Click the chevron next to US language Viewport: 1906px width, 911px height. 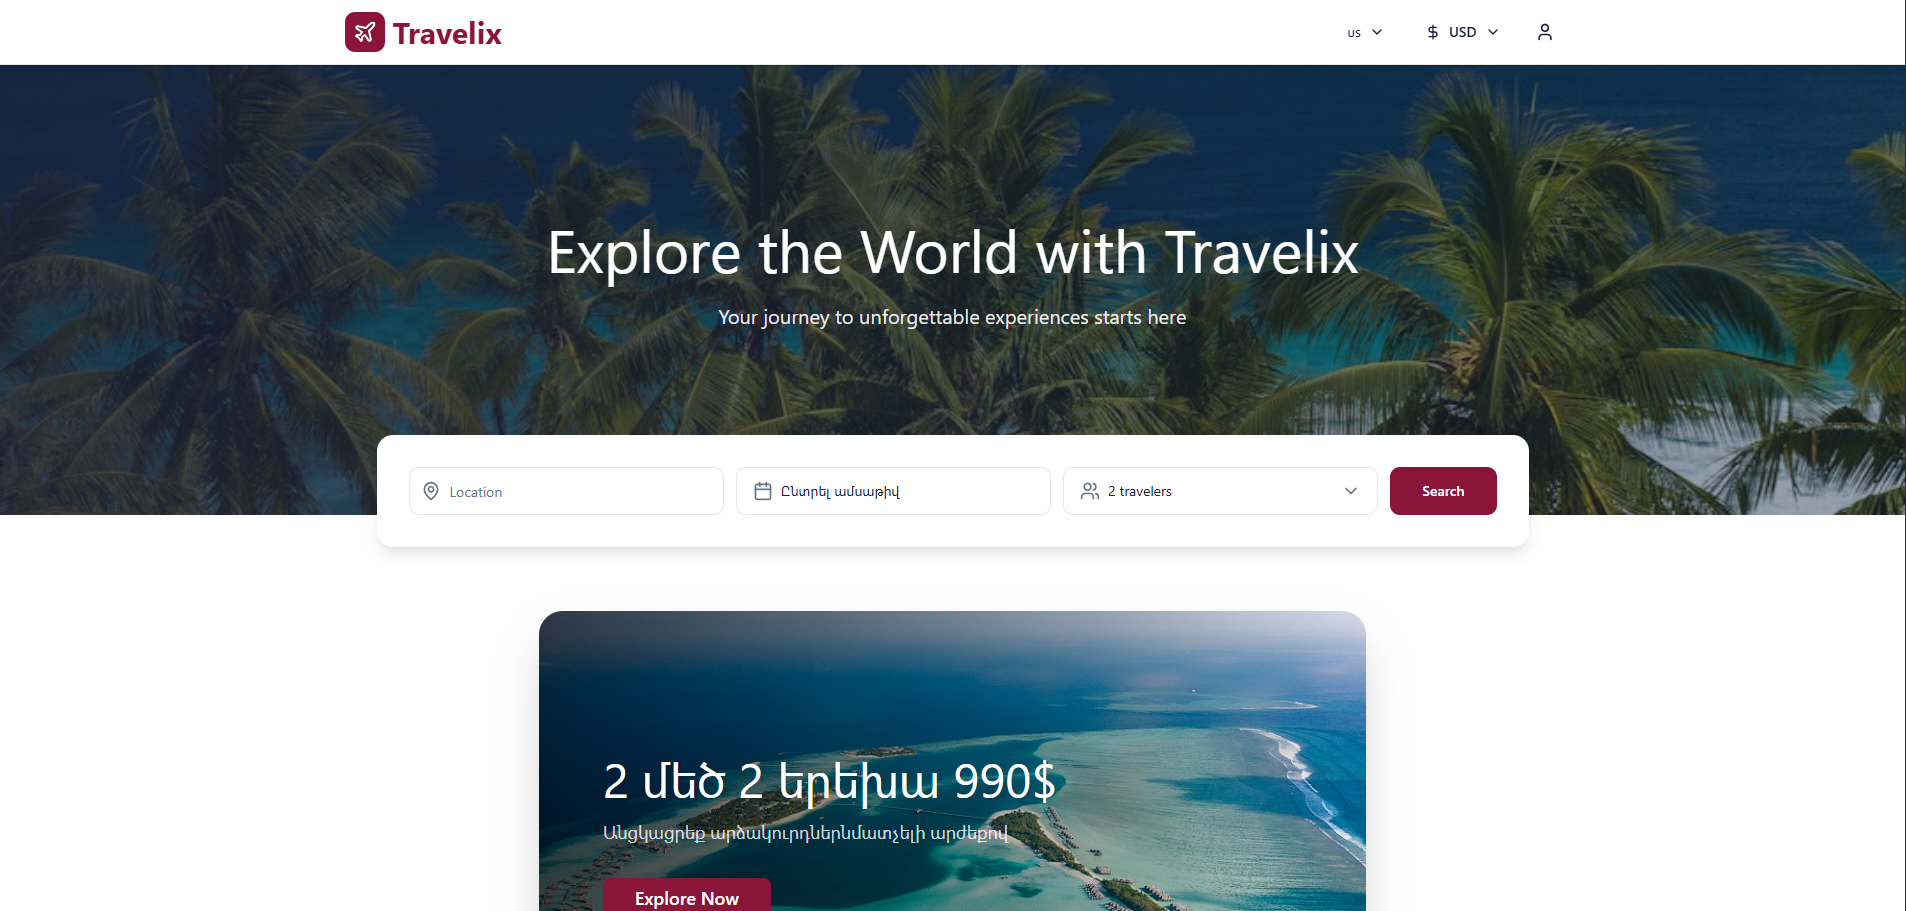click(x=1377, y=32)
